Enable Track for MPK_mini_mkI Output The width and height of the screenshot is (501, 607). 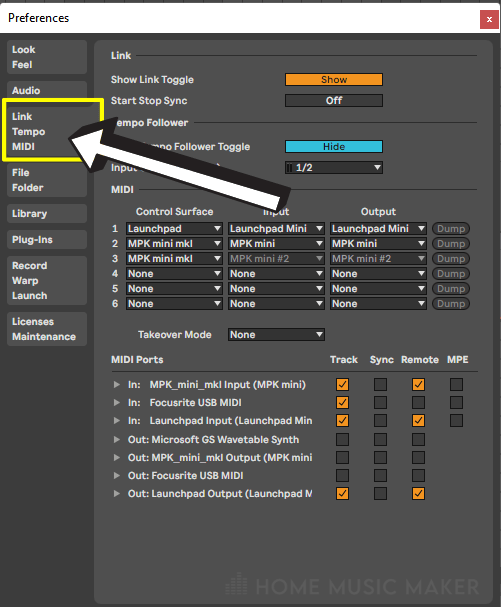pyautogui.click(x=342, y=458)
